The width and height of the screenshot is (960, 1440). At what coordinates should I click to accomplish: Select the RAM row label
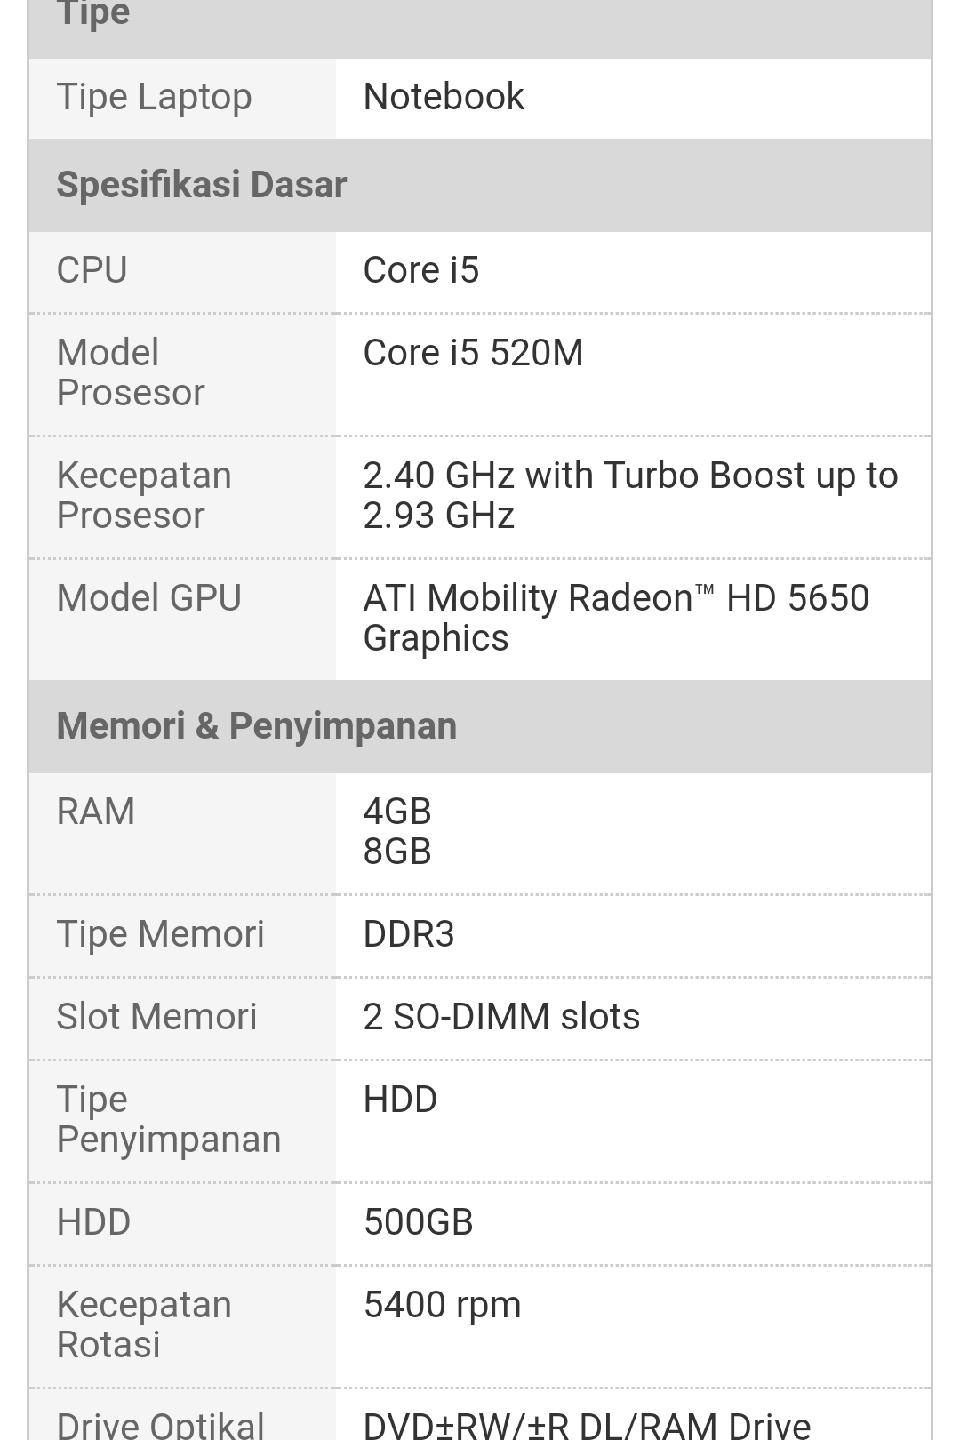[95, 812]
